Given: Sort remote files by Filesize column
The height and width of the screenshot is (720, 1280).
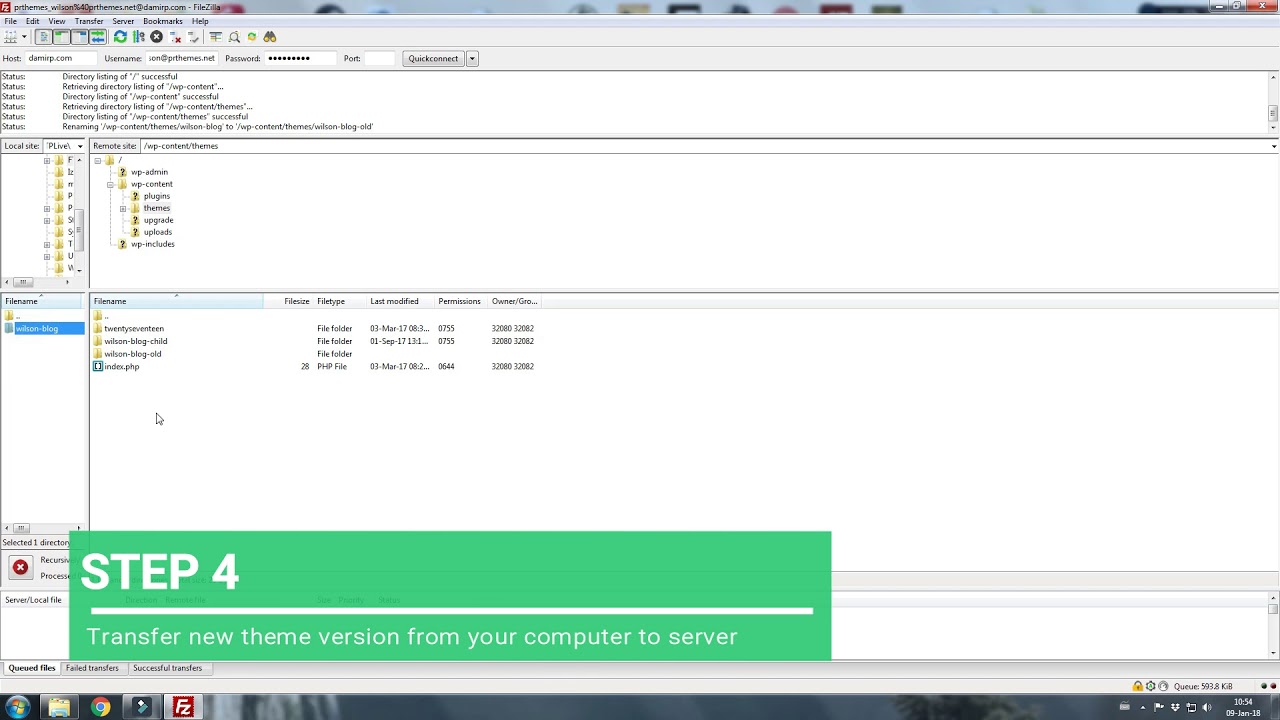Looking at the screenshot, I should 290,301.
